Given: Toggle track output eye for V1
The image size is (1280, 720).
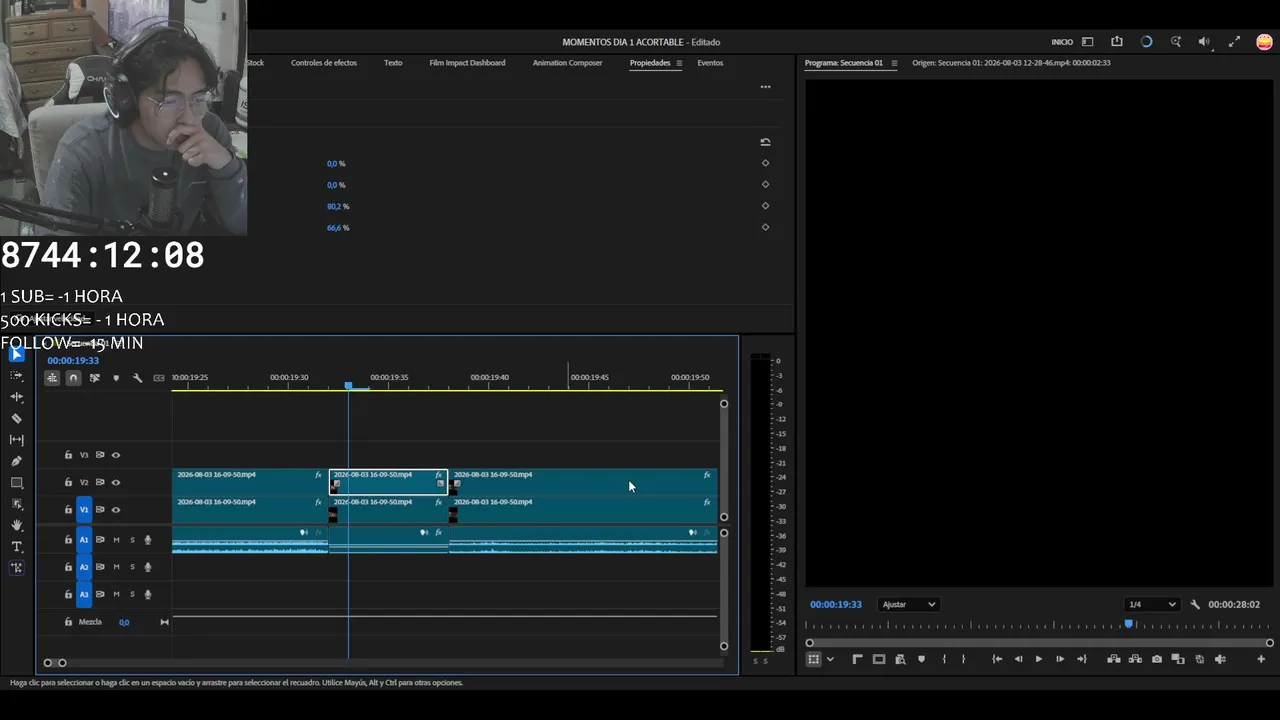Looking at the screenshot, I should pyautogui.click(x=116, y=510).
